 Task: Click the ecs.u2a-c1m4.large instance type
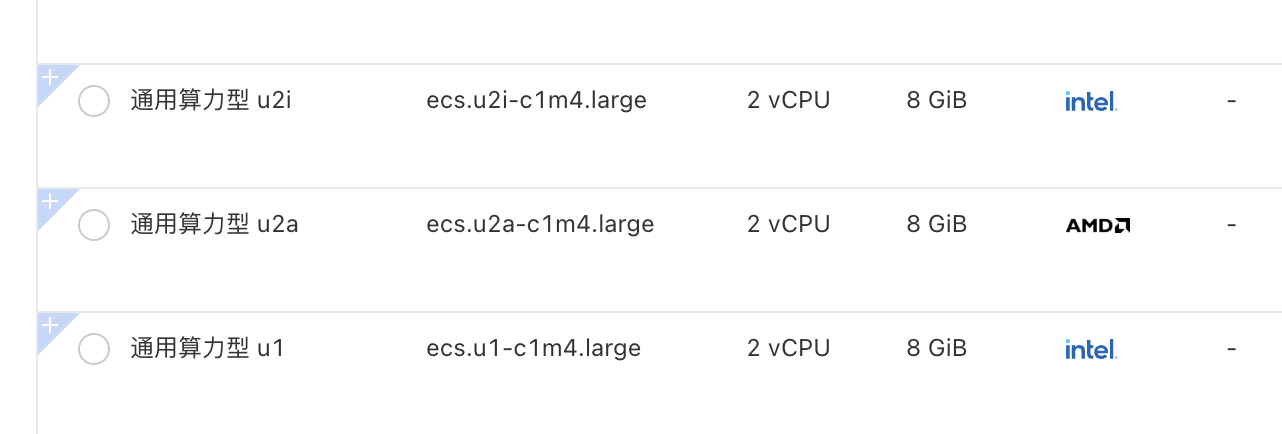[x=540, y=225]
